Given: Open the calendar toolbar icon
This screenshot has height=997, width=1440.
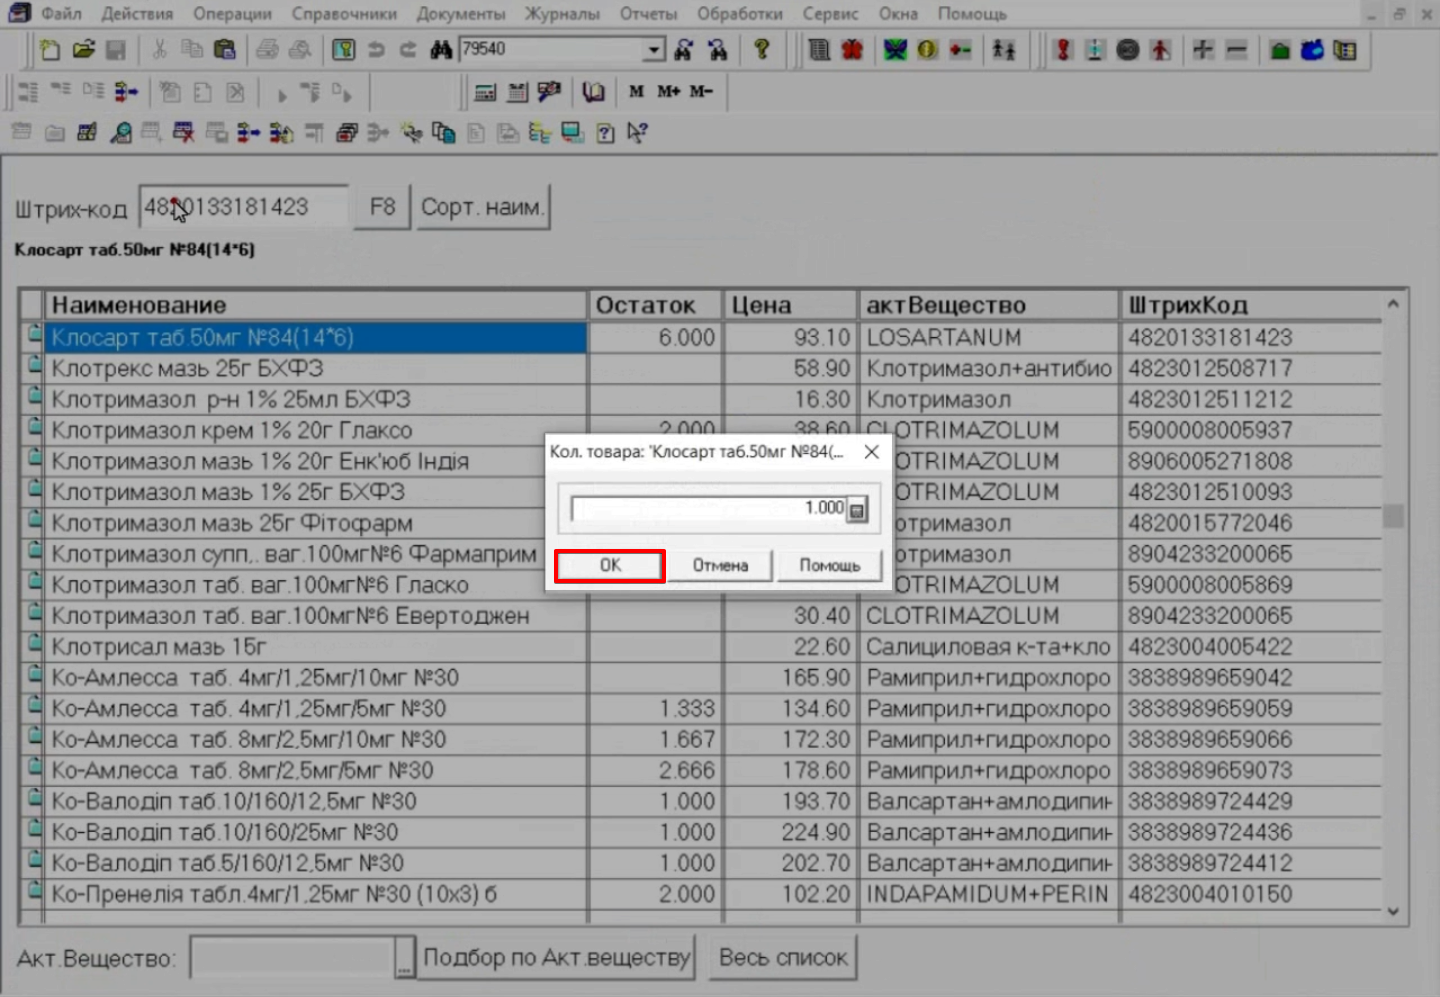Looking at the screenshot, I should pyautogui.click(x=517, y=92).
